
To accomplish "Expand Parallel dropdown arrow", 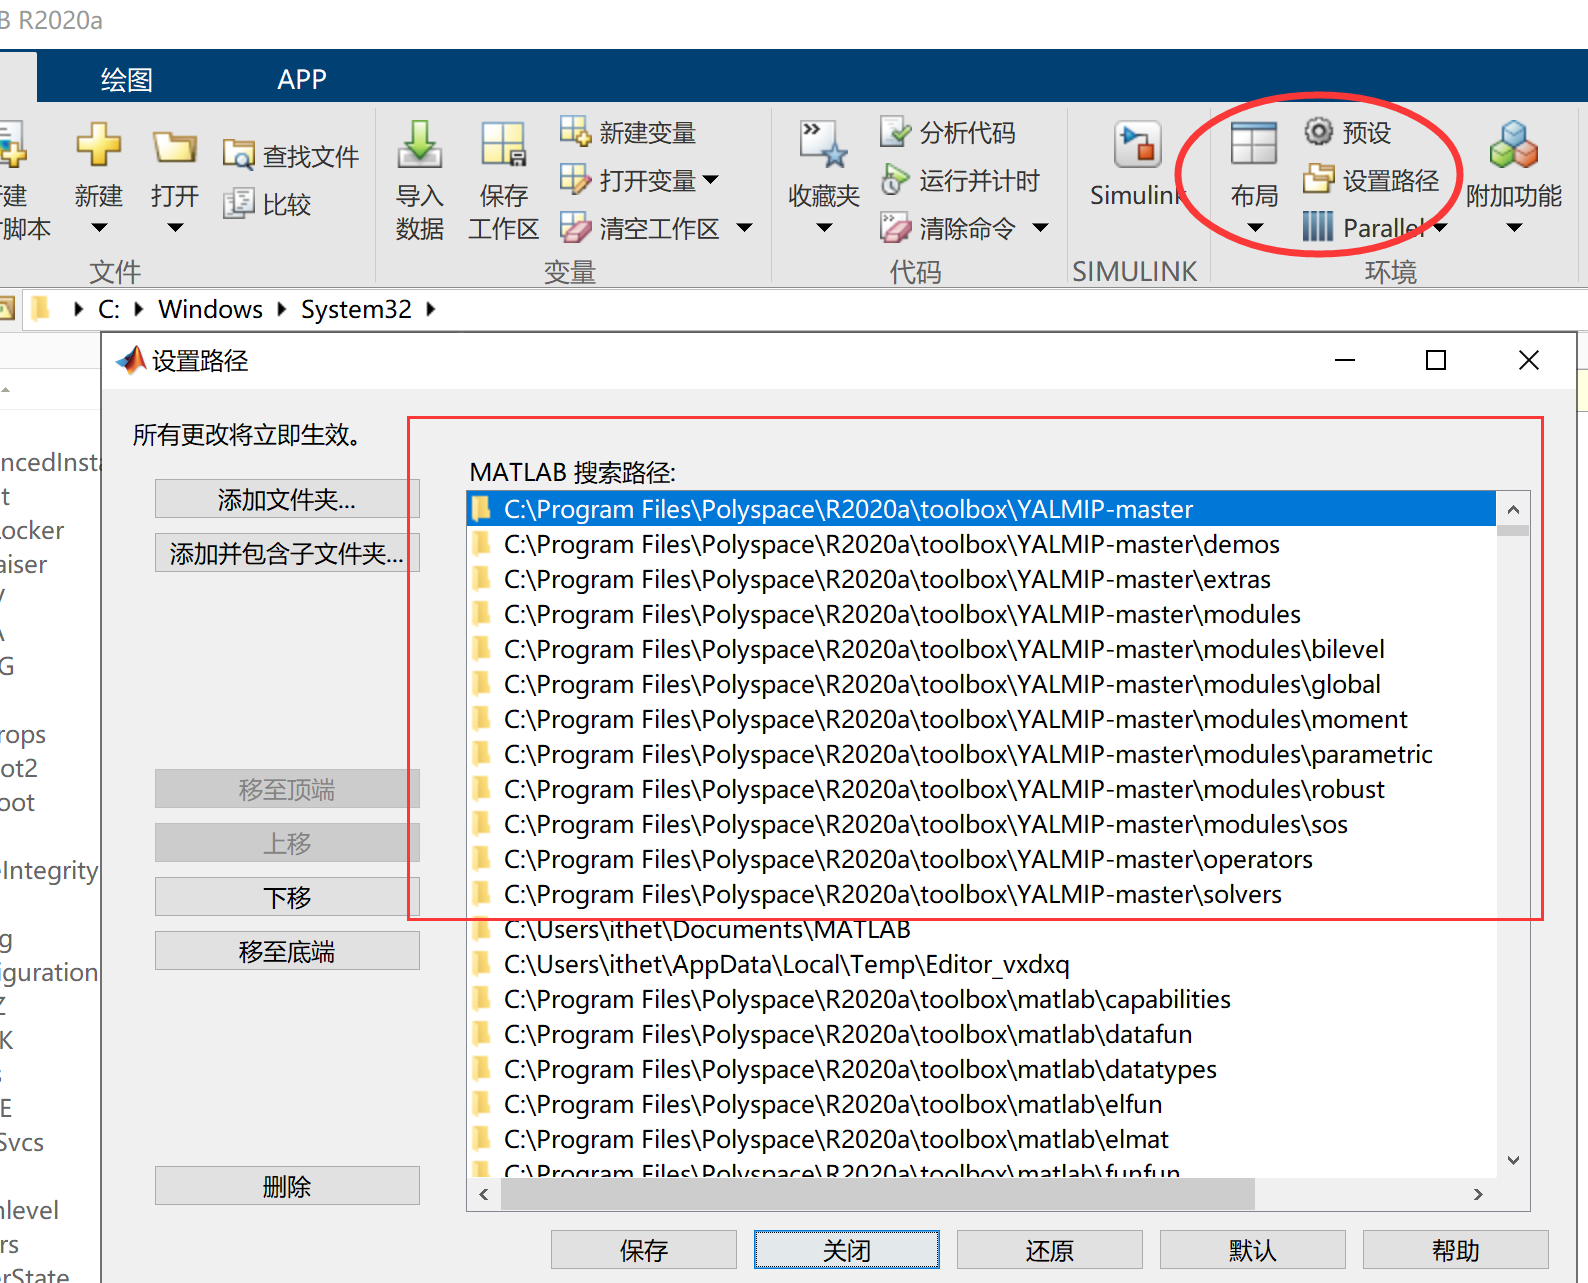I will [x=1440, y=228].
